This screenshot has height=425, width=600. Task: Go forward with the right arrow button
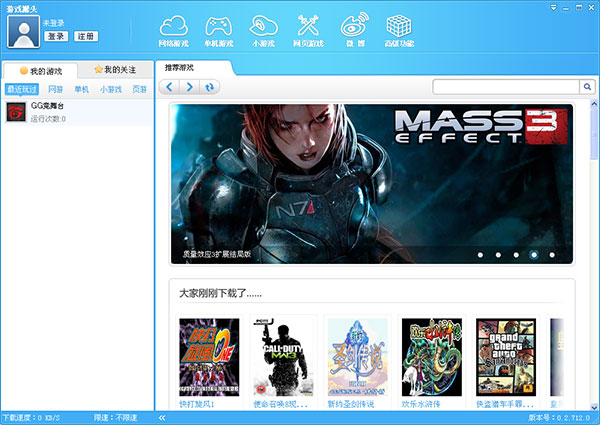point(189,87)
